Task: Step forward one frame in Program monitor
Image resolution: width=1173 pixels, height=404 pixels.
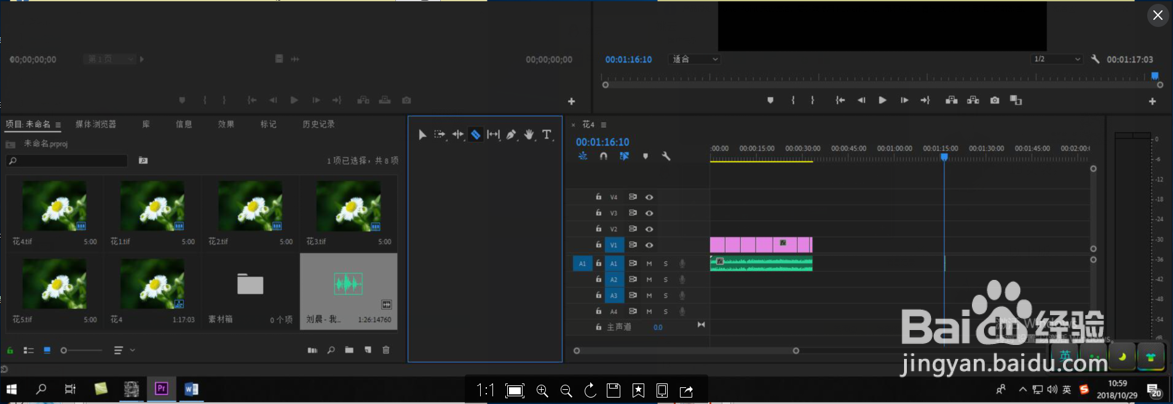Action: [904, 100]
